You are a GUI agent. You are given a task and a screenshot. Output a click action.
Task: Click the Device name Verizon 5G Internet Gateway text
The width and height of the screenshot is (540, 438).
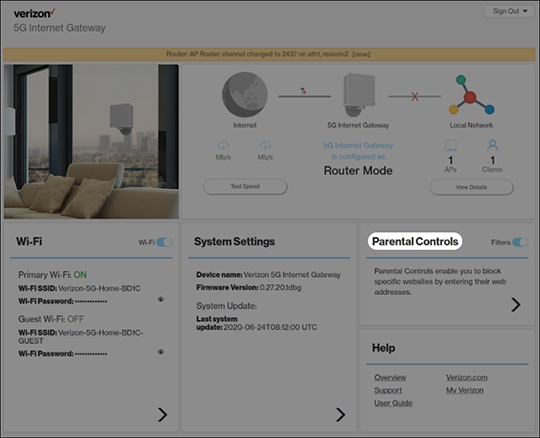click(269, 275)
